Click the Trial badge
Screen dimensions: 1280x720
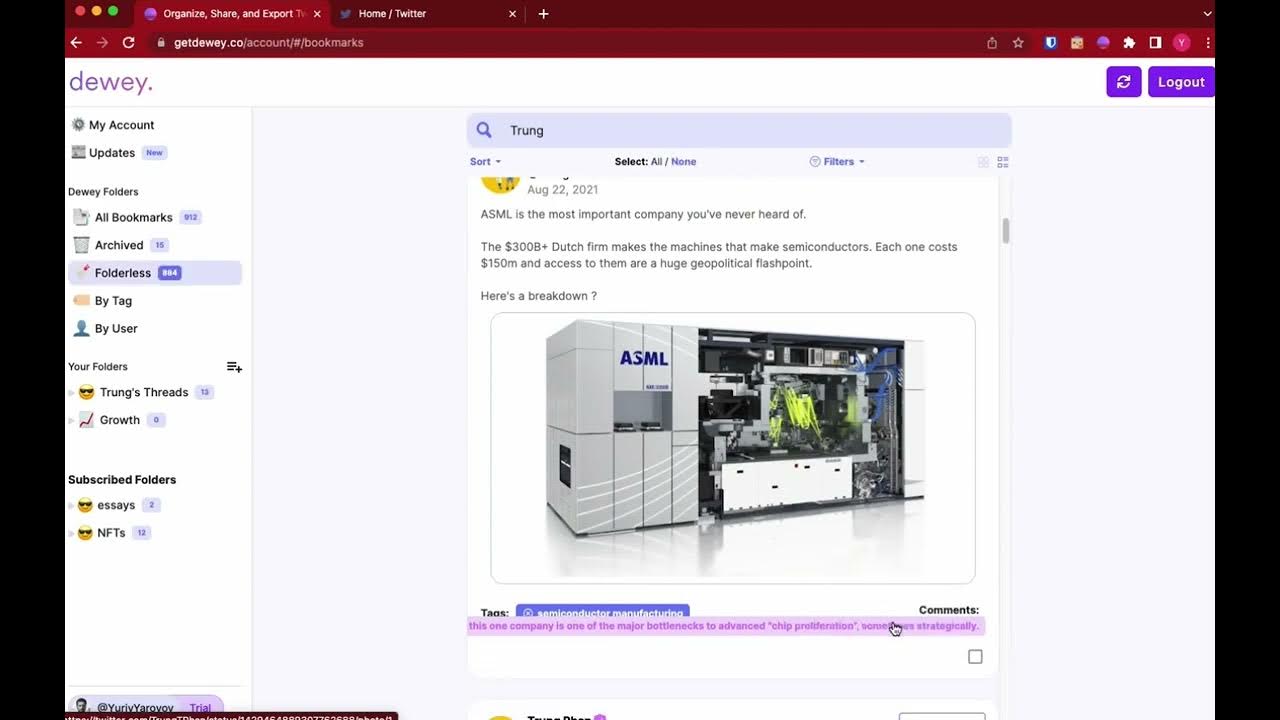tap(200, 708)
